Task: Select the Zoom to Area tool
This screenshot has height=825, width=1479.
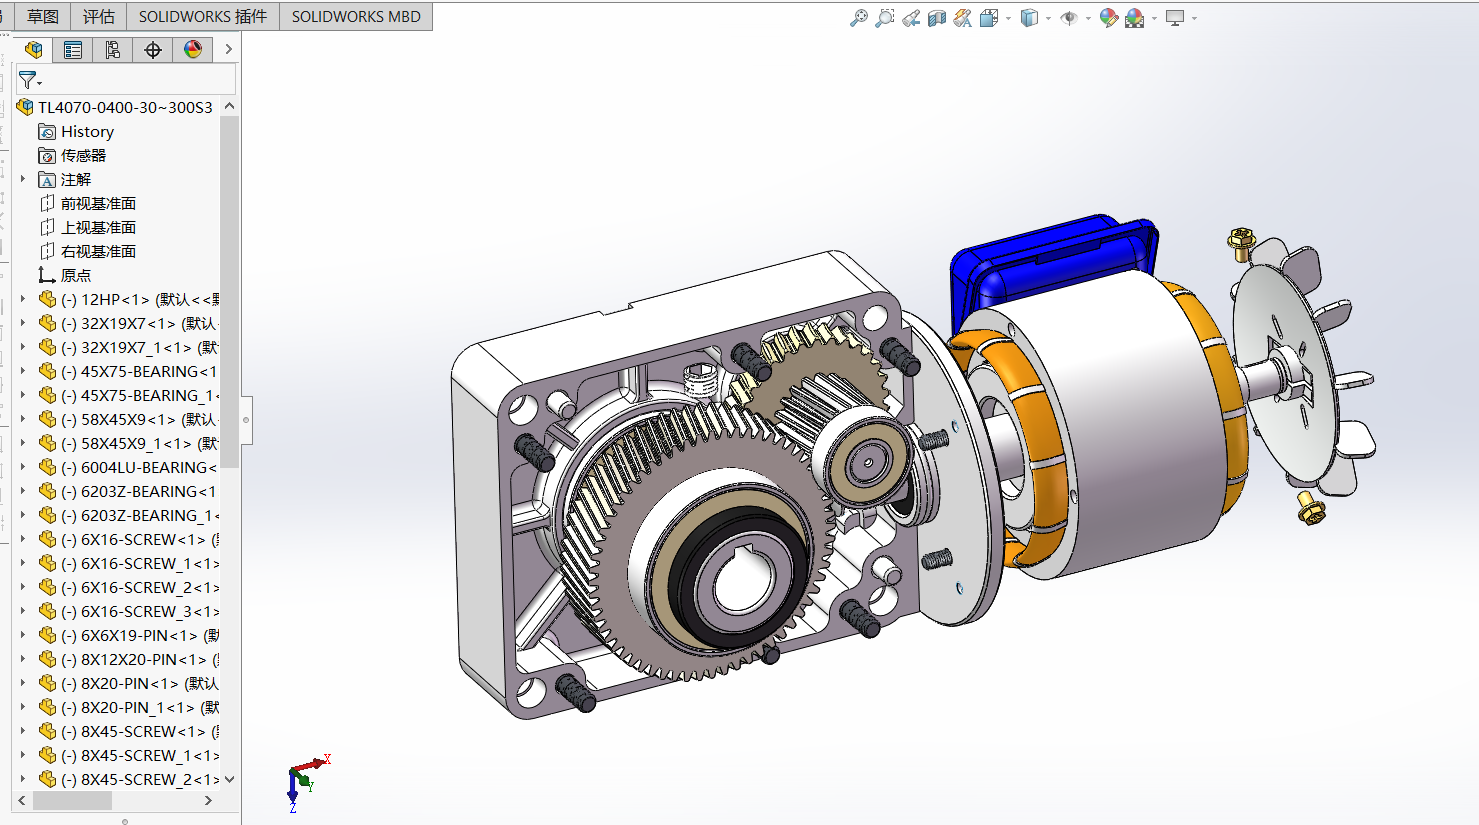Action: 885,18
